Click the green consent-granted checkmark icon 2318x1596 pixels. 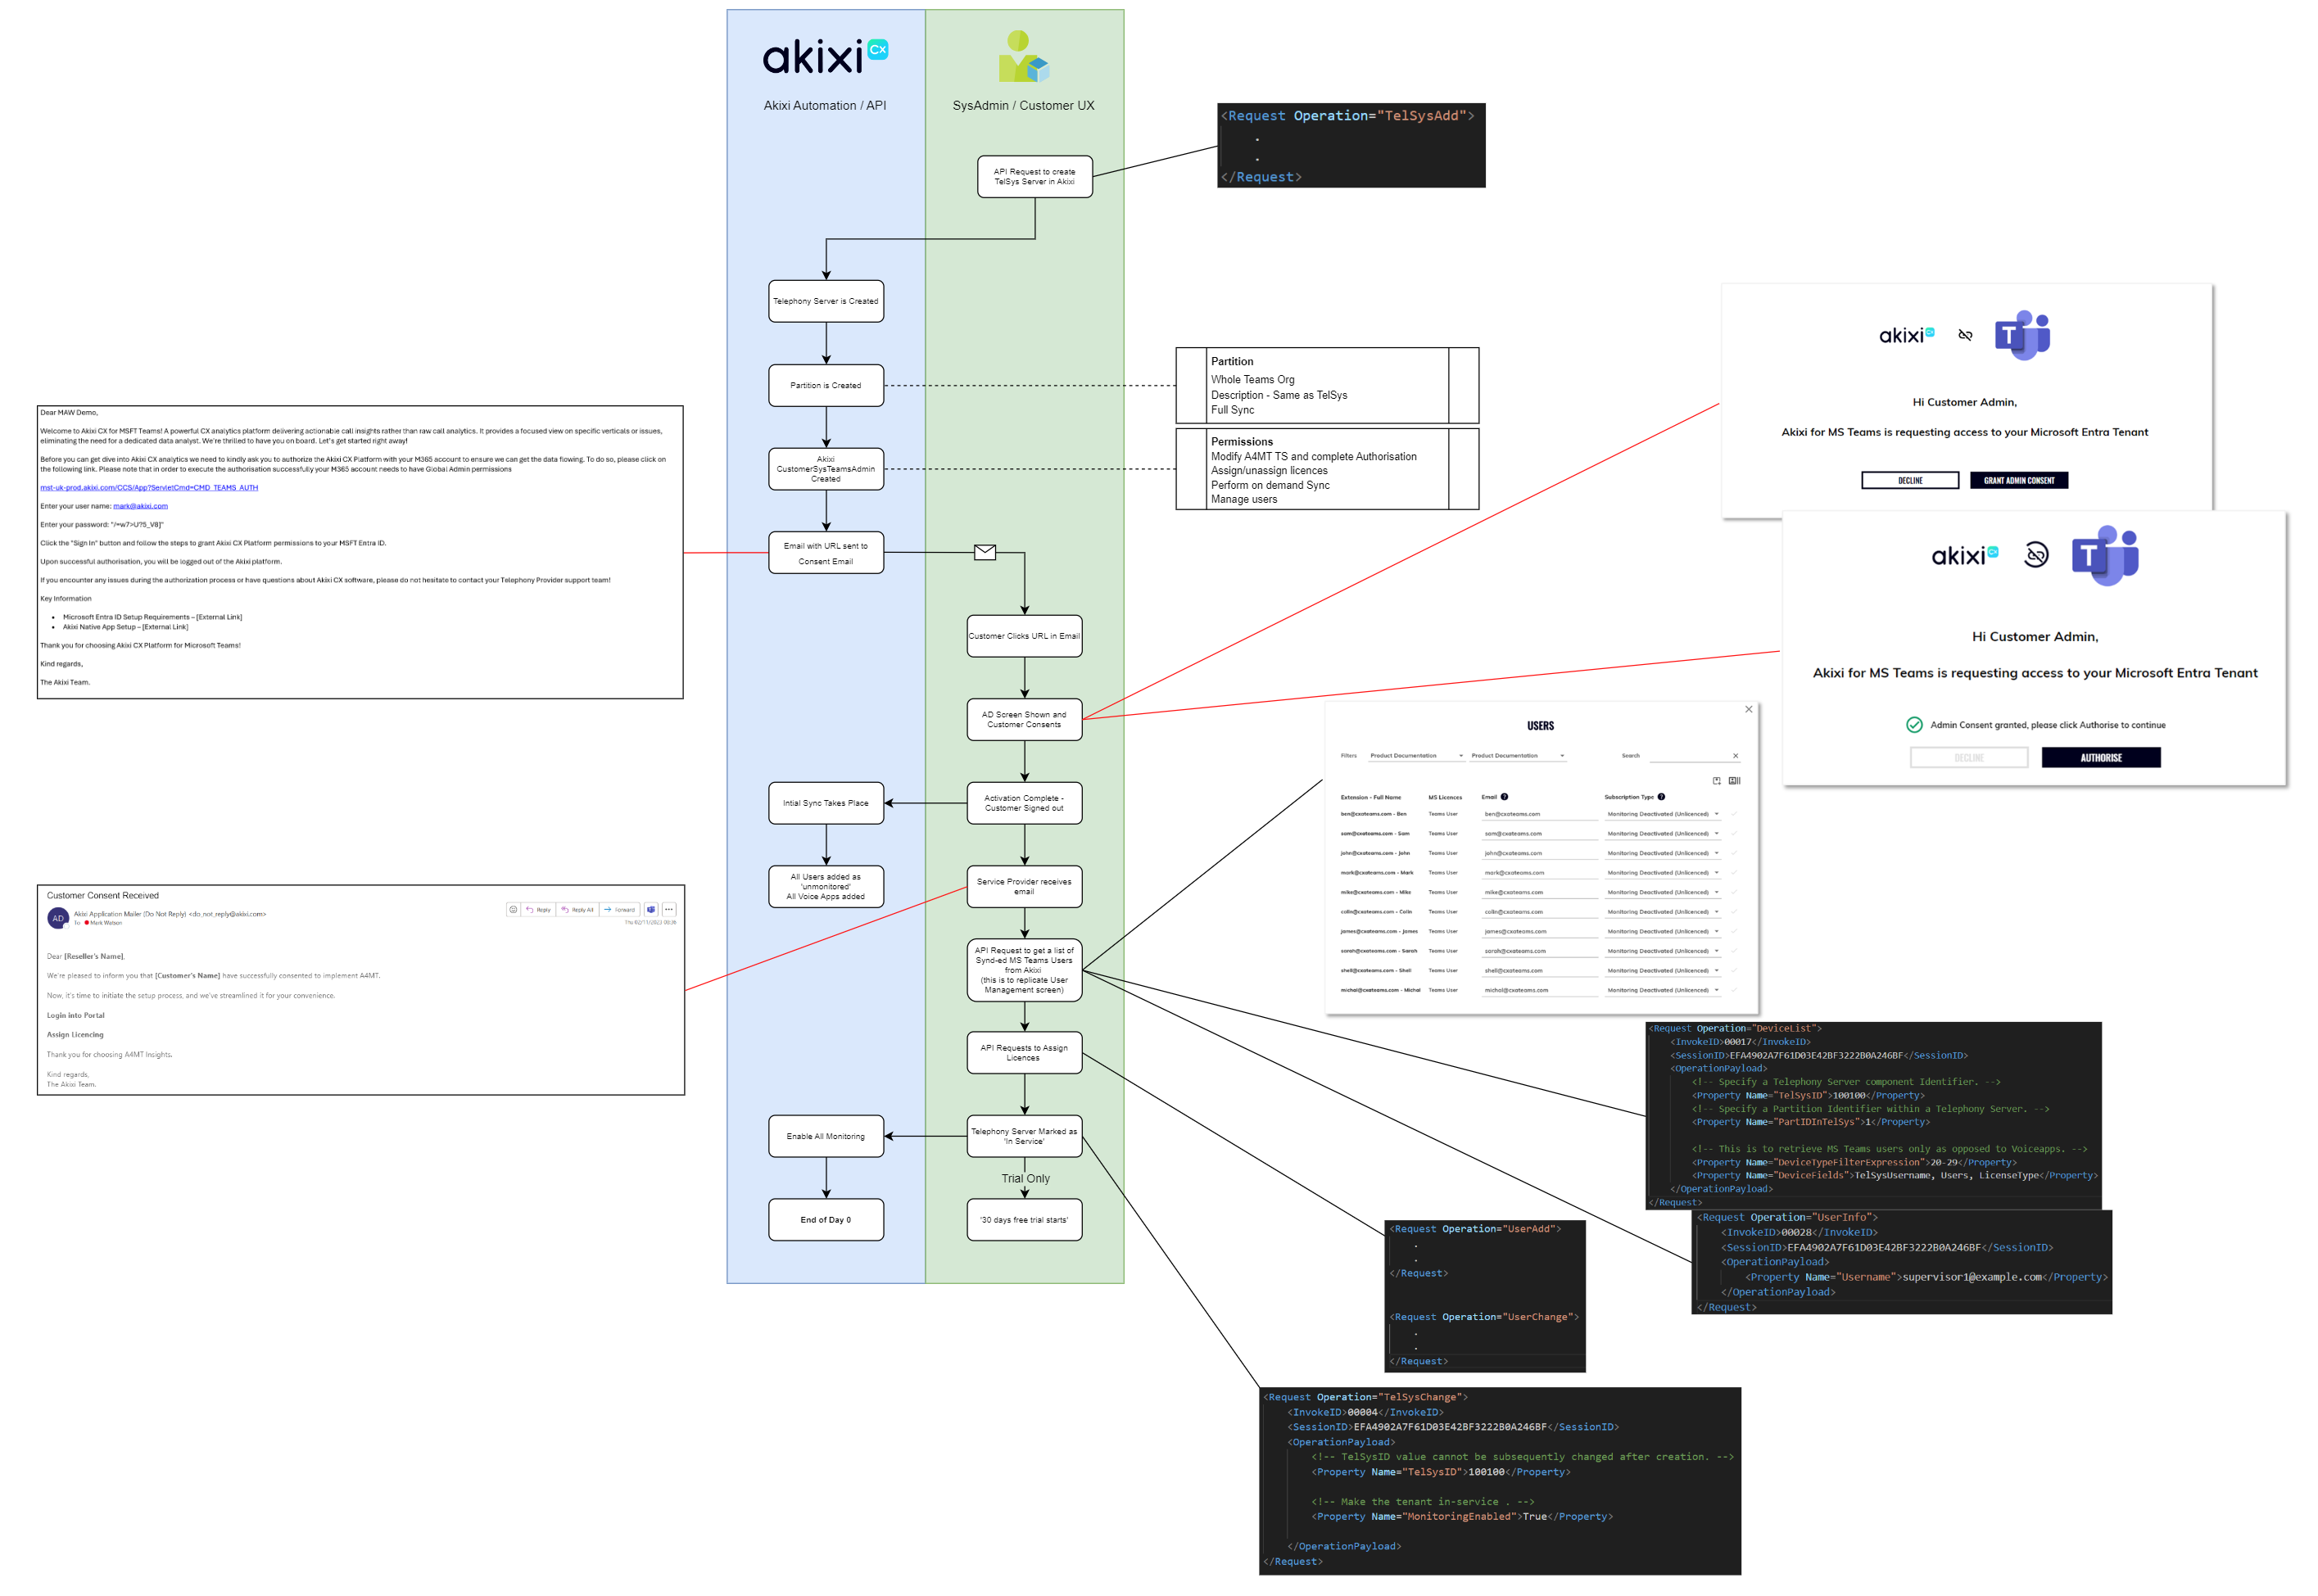1914,725
